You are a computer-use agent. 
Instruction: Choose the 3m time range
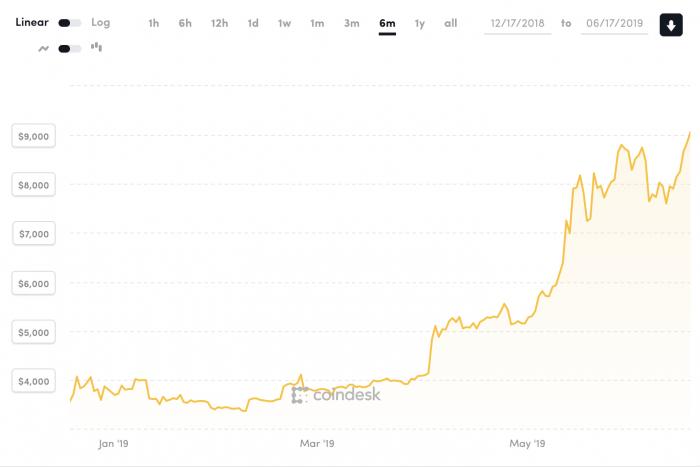tap(352, 23)
